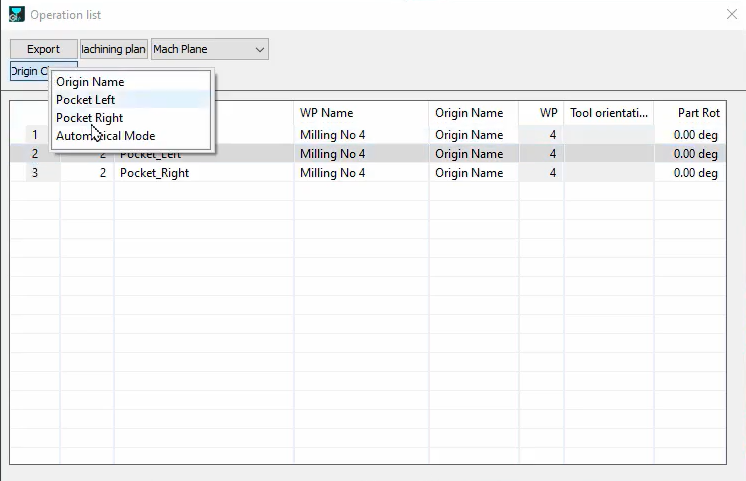Click the Export button
Viewport: 746px width, 481px height.
point(43,49)
